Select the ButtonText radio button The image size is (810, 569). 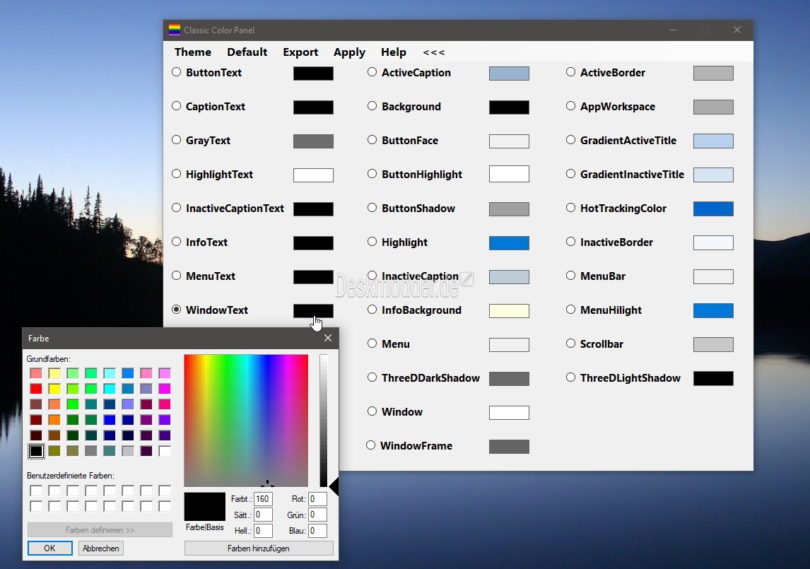tap(177, 73)
